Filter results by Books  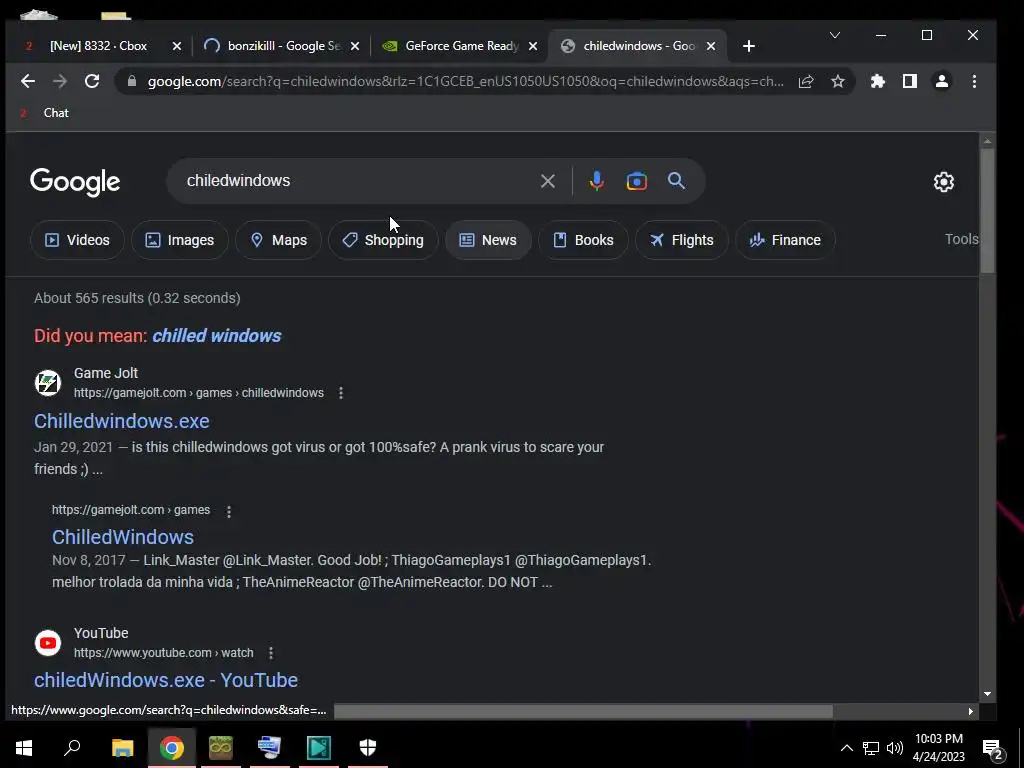pyautogui.click(x=583, y=240)
